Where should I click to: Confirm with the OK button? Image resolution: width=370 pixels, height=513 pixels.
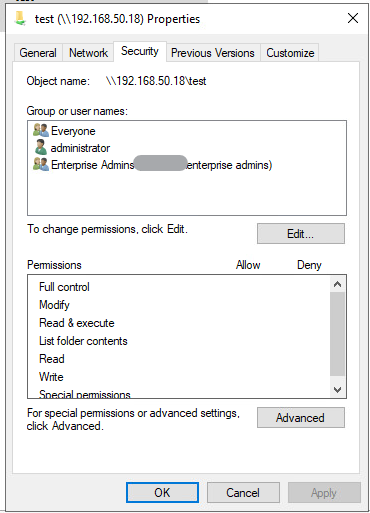pos(162,492)
